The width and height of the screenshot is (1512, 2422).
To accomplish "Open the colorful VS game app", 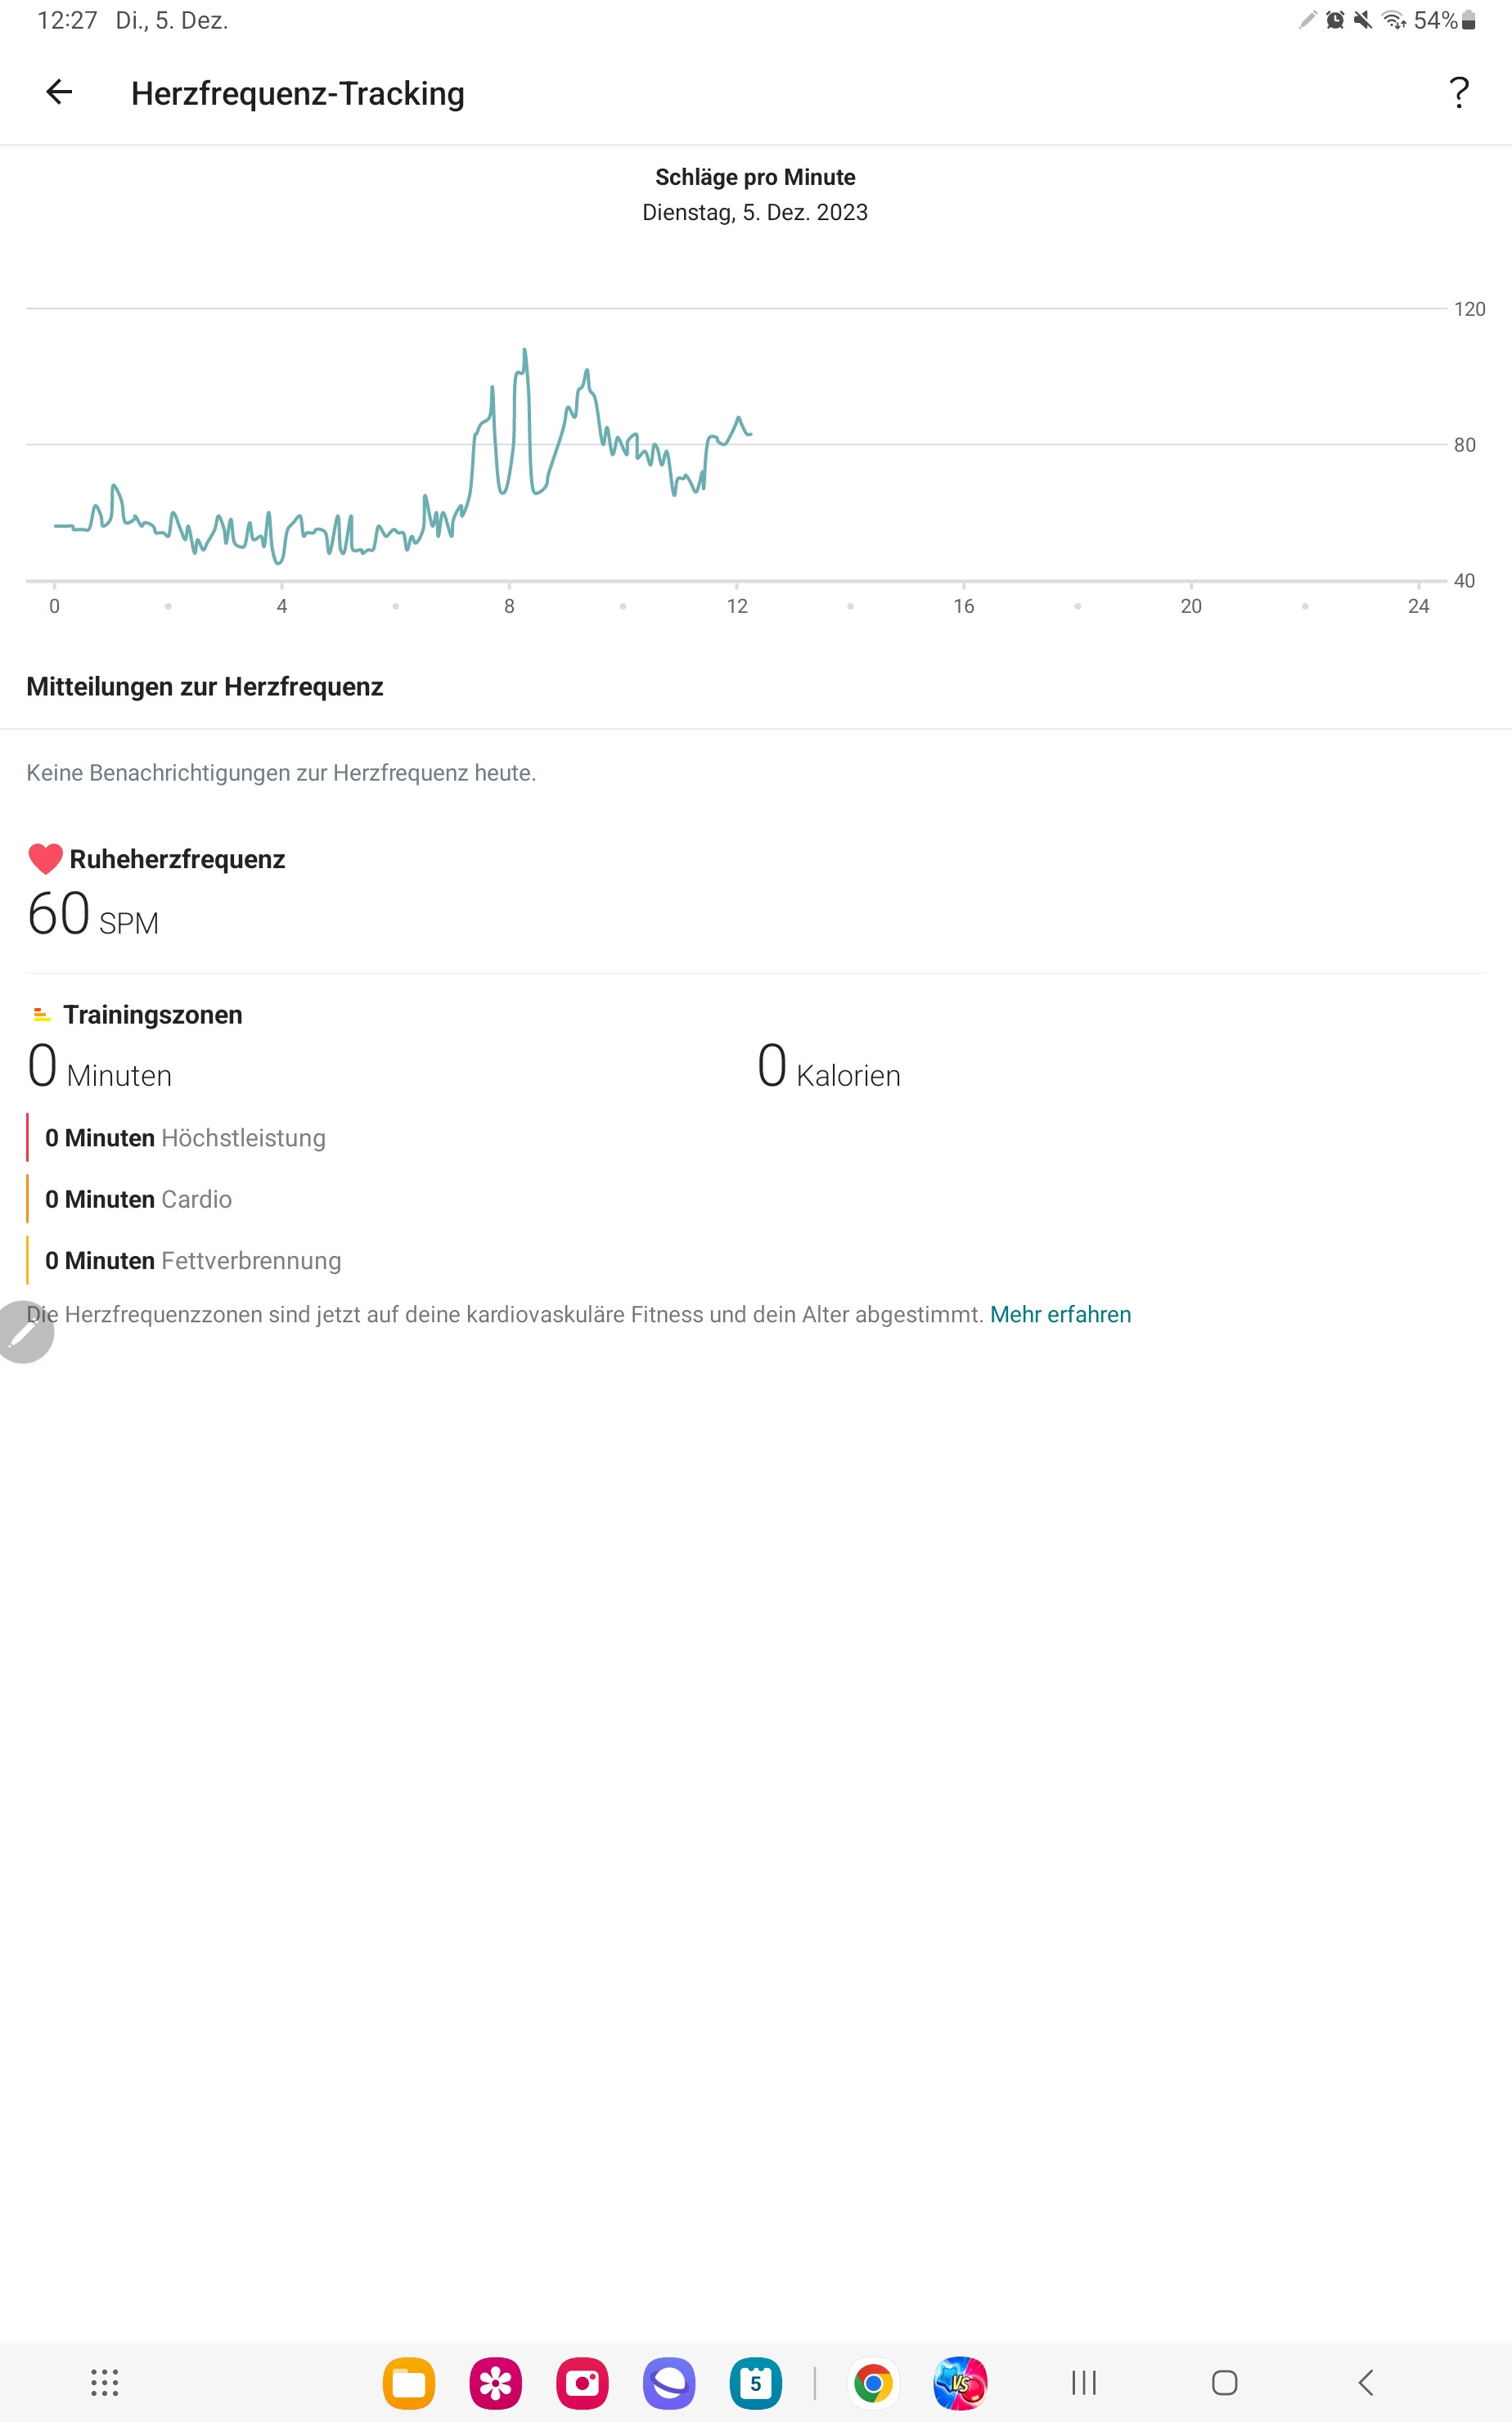I will (960, 2383).
